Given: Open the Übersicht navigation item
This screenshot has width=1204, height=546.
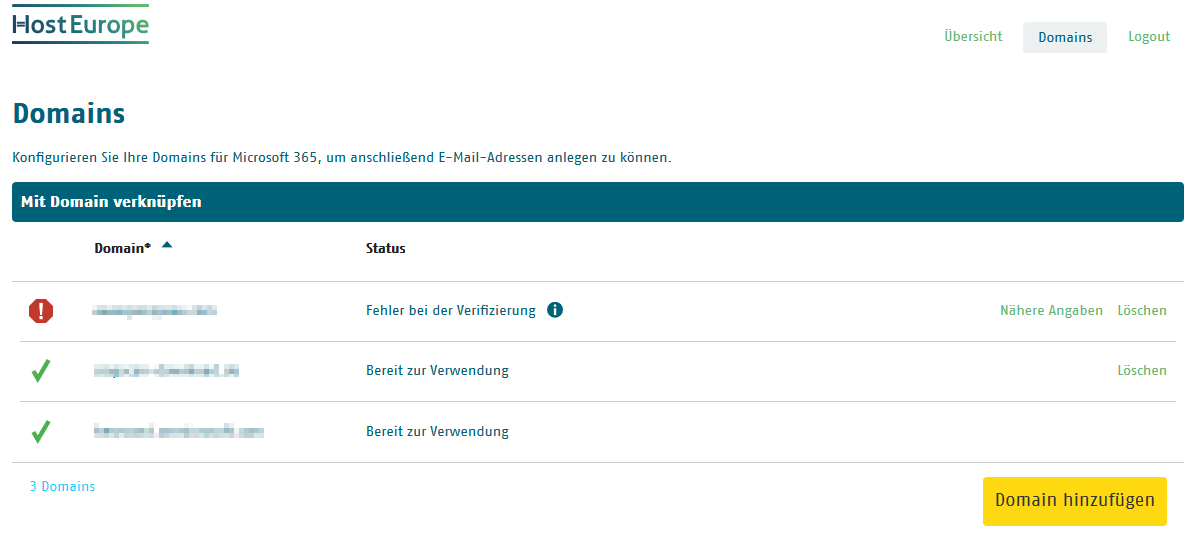Looking at the screenshot, I should pos(973,36).
